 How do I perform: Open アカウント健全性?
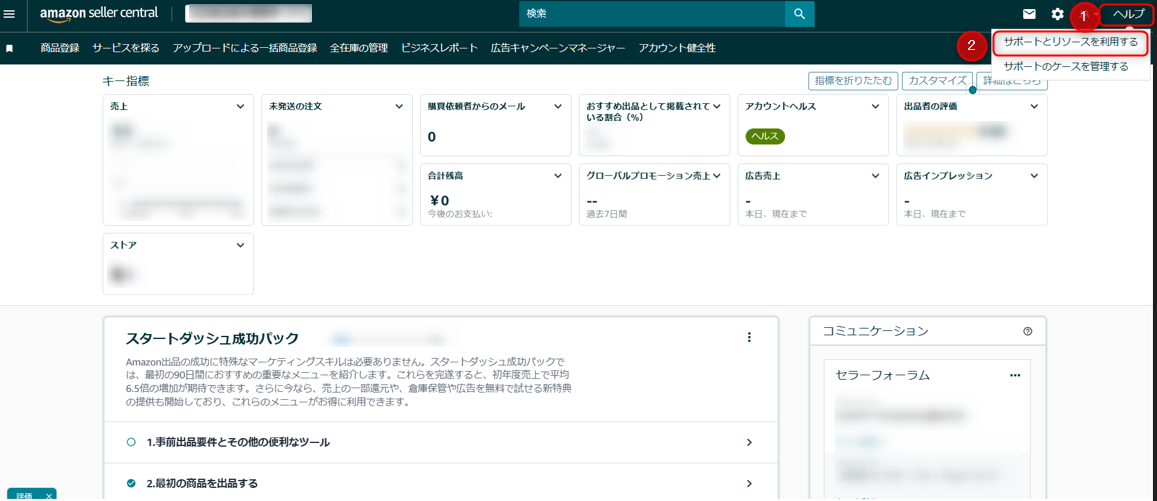677,49
